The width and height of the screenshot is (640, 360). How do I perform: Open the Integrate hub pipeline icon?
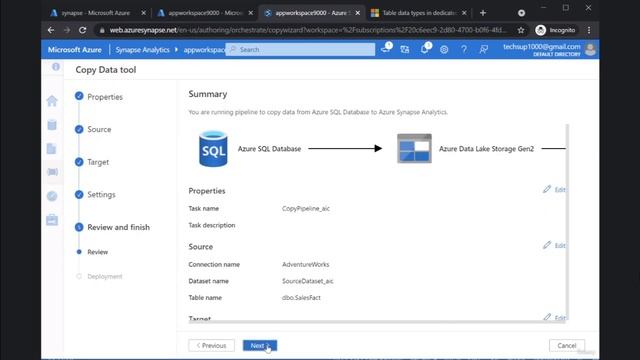[52, 172]
